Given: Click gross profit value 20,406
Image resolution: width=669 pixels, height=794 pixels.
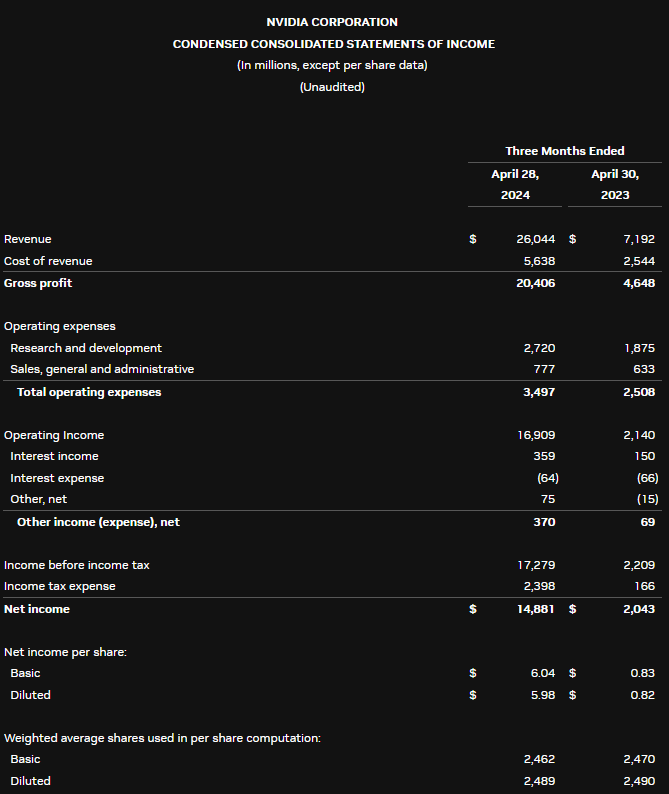Looking at the screenshot, I should (x=535, y=283).
